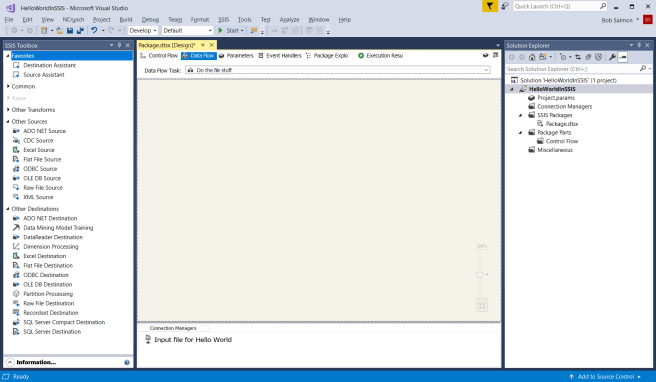Collapse the Other Destinations group
This screenshot has height=382, width=656.
point(8,208)
